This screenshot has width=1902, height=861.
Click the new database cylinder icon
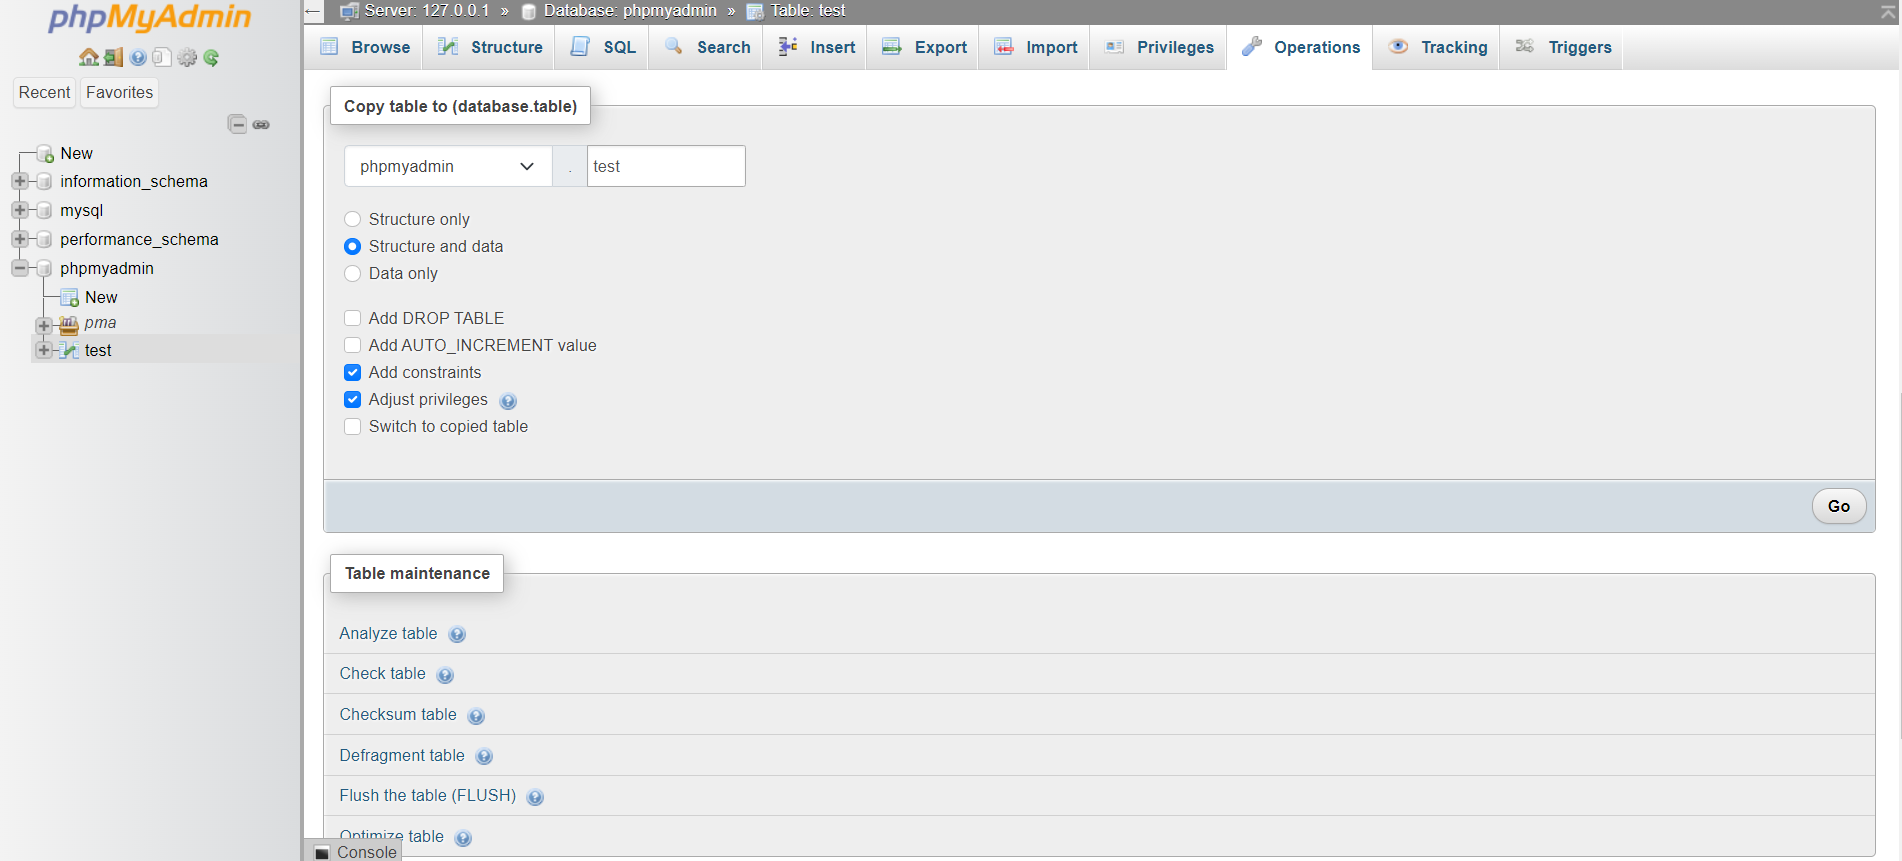pyautogui.click(x=45, y=153)
